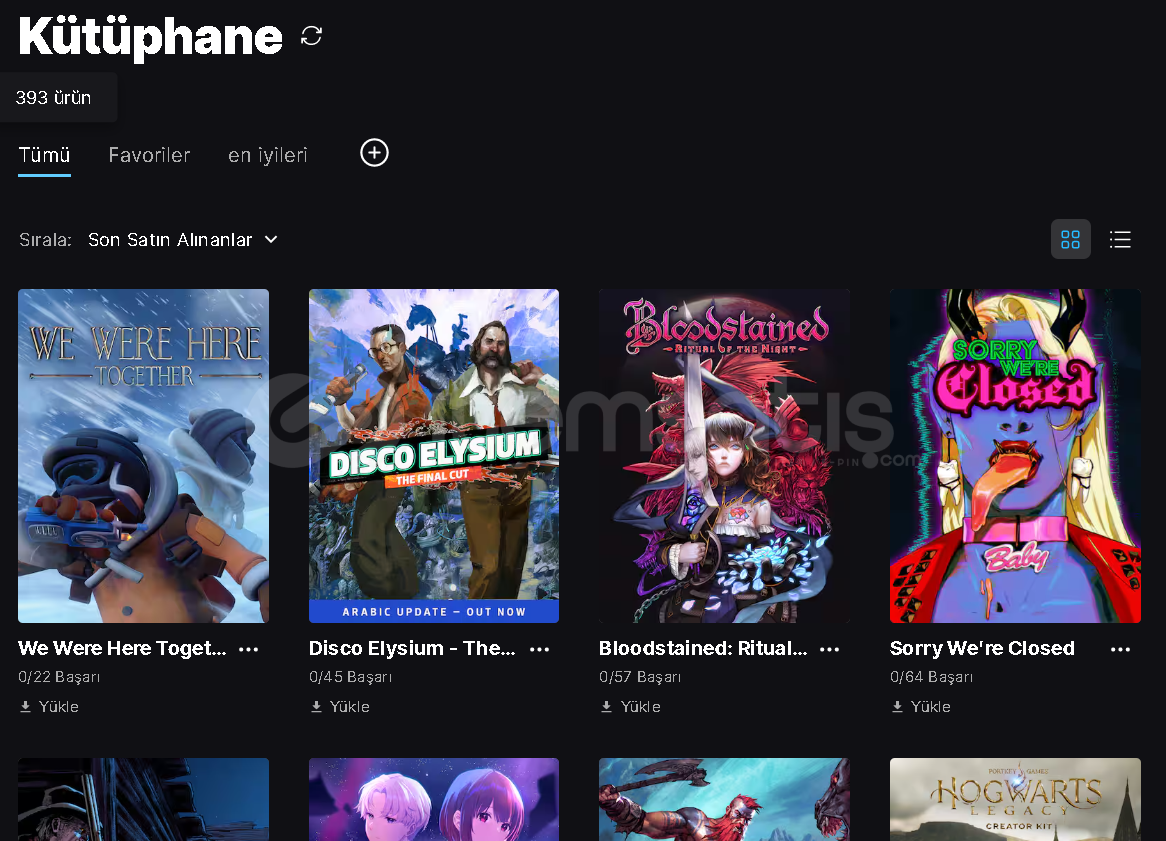Click the 'Bloodstained: Ritual...' title
Viewport: 1166px width, 841px height.
703,648
